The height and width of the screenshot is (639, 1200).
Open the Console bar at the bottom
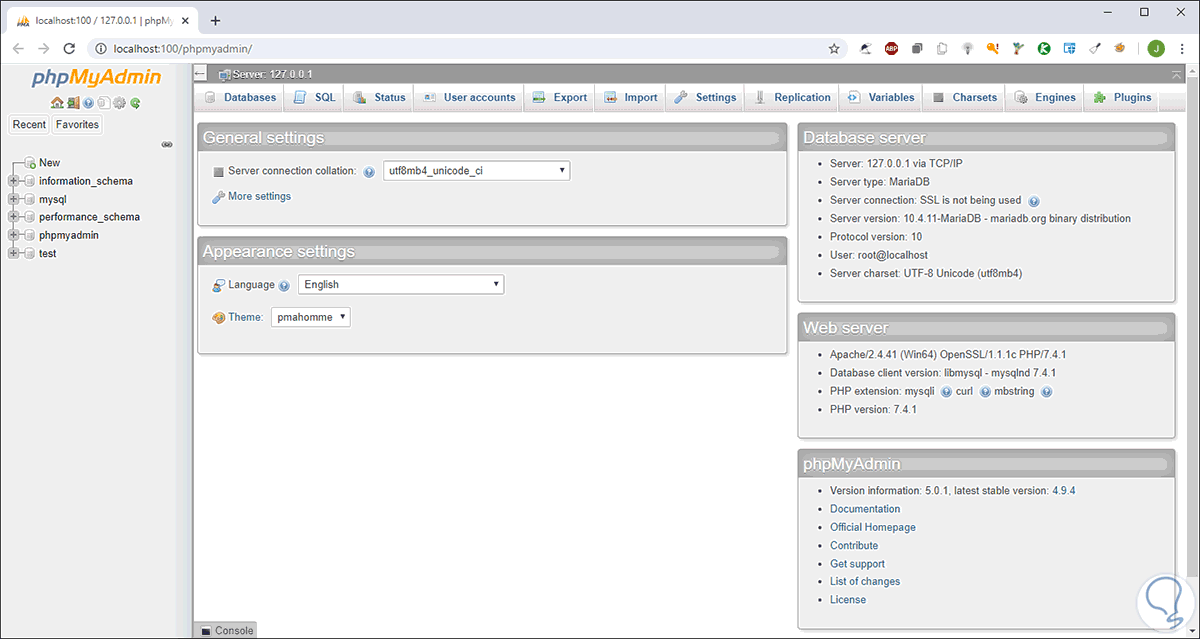click(x=225, y=630)
